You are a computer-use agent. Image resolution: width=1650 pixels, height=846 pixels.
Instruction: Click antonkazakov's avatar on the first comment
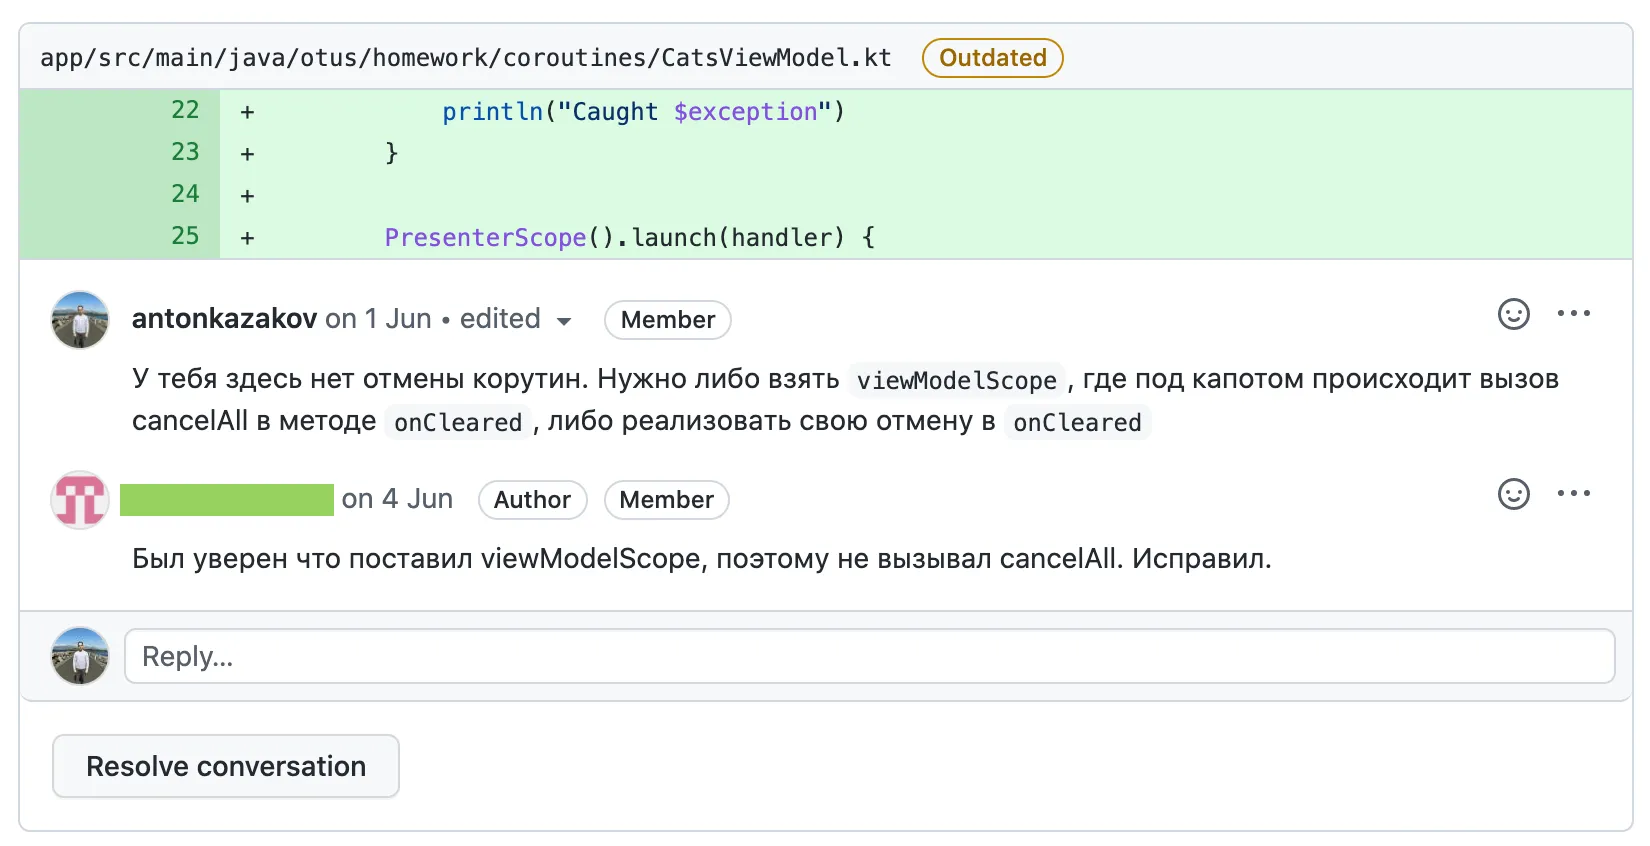click(x=80, y=320)
